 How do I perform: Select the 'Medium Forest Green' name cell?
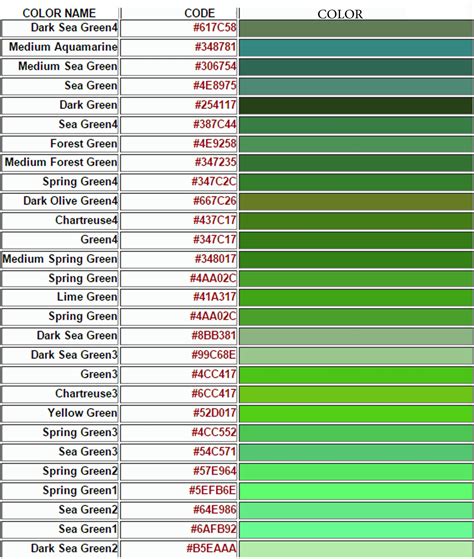(x=60, y=163)
